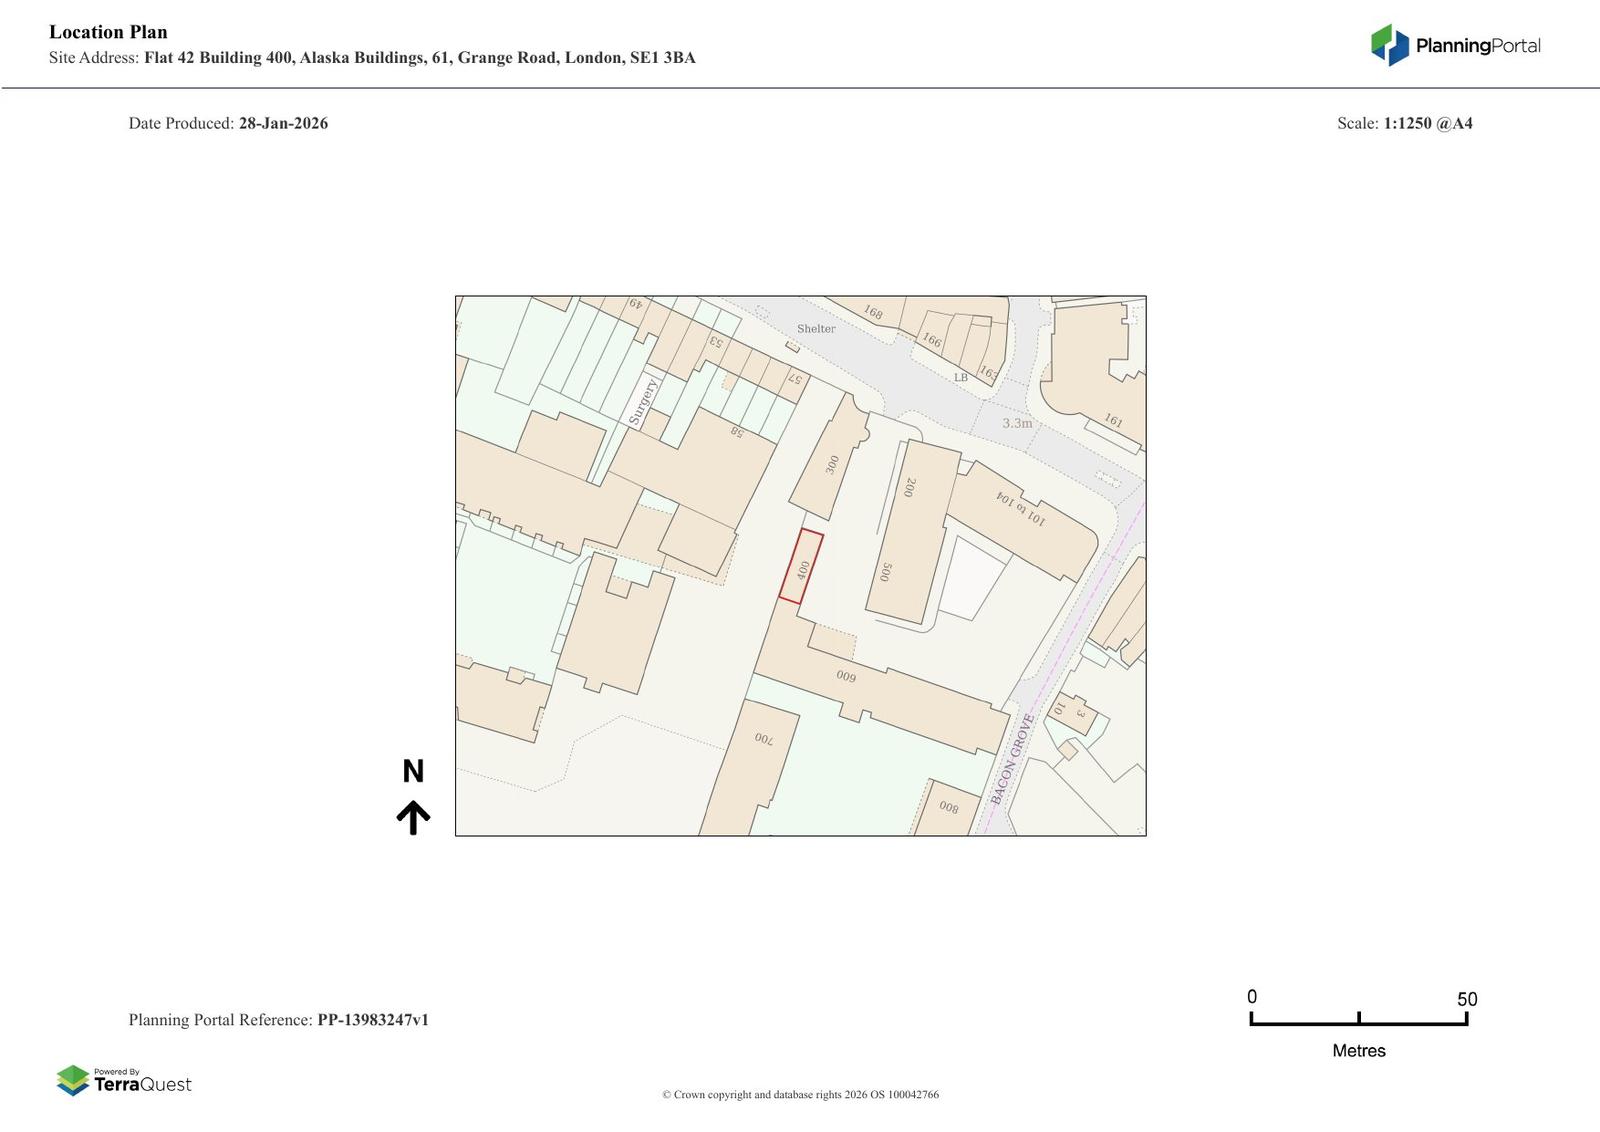Image resolution: width=1600 pixels, height=1132 pixels.
Task: Click the Planning Portal logo icon
Action: (1389, 45)
